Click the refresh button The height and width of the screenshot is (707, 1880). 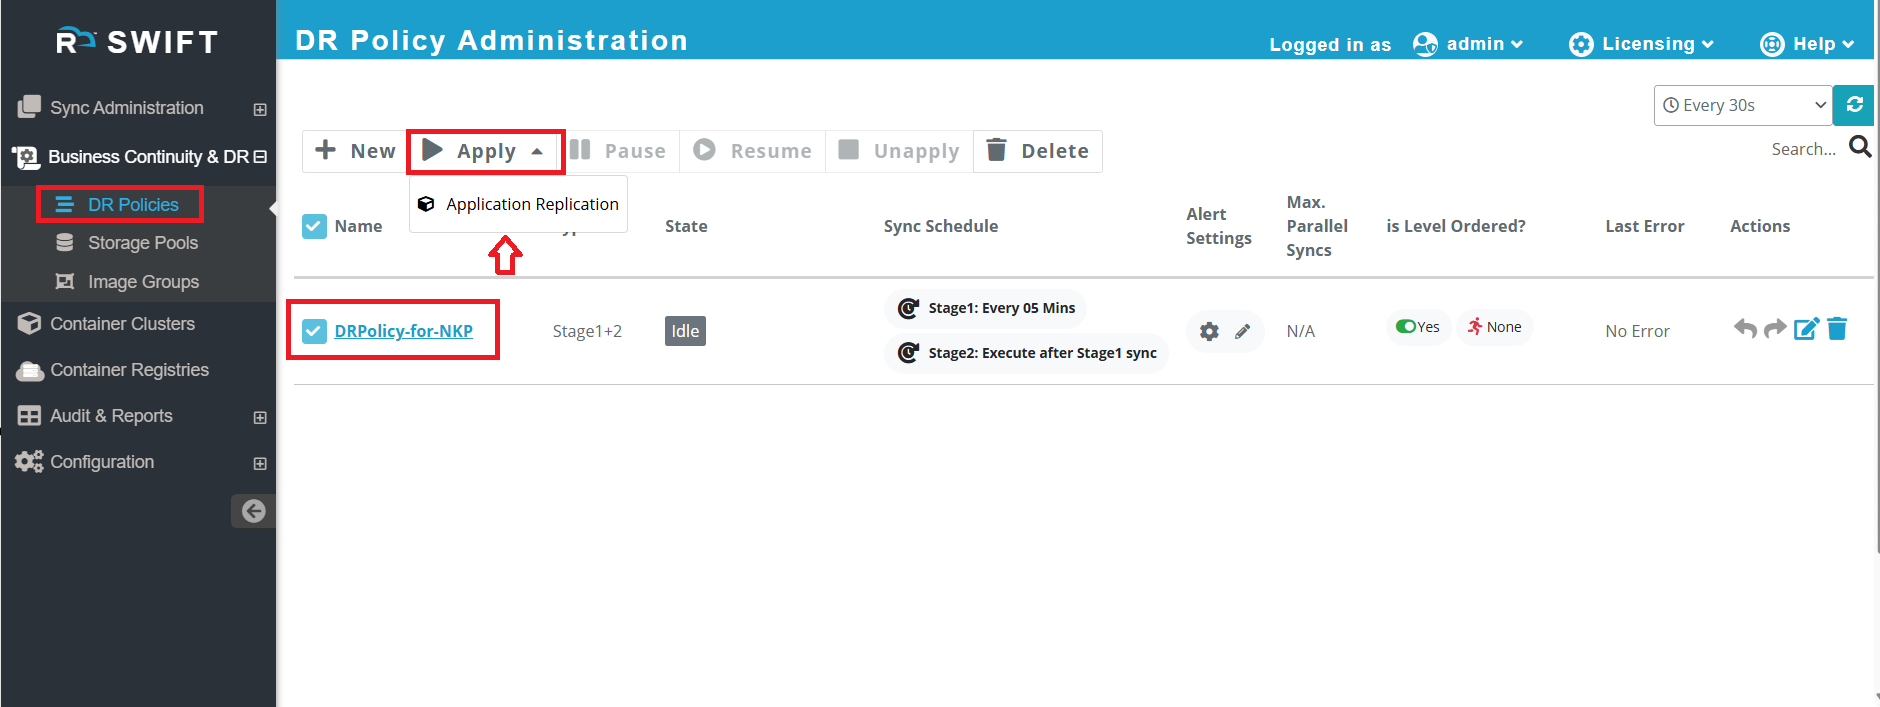tap(1853, 105)
